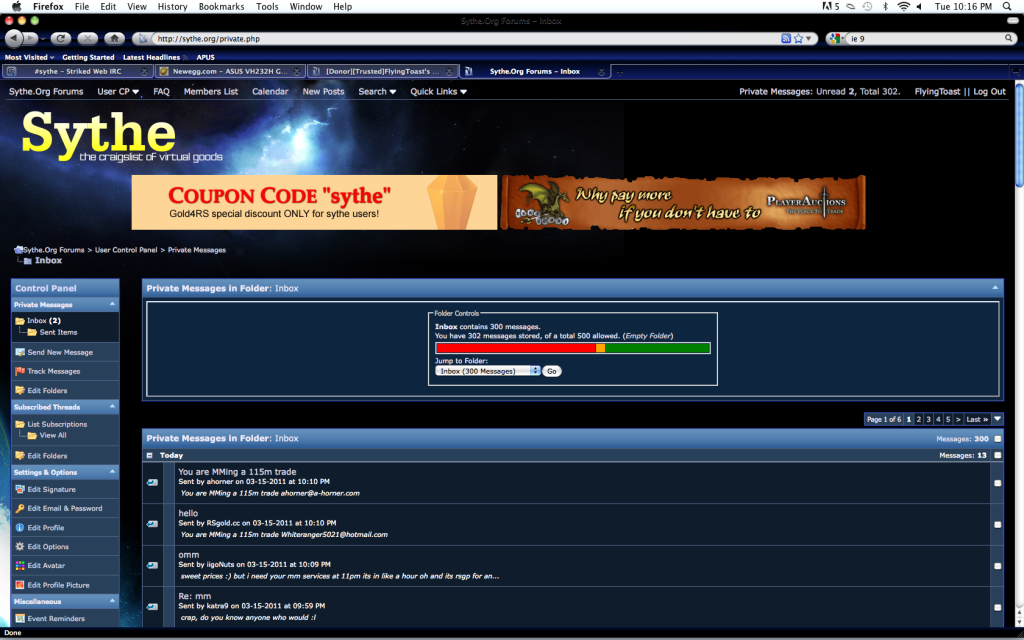Go to page 2 of messages

[918, 419]
